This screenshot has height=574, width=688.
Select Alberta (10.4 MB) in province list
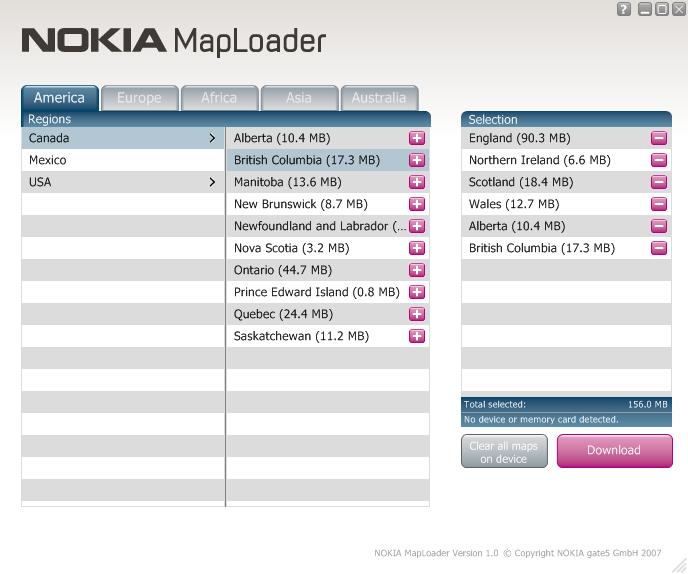[x=328, y=138]
